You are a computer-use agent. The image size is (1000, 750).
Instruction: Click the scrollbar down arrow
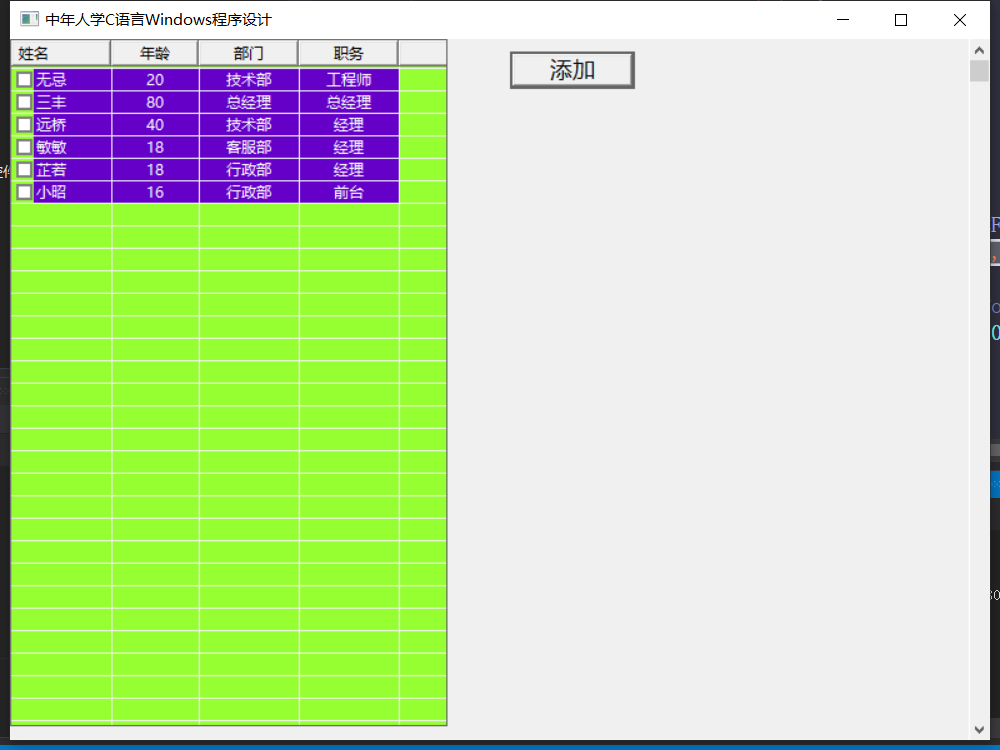tap(979, 730)
